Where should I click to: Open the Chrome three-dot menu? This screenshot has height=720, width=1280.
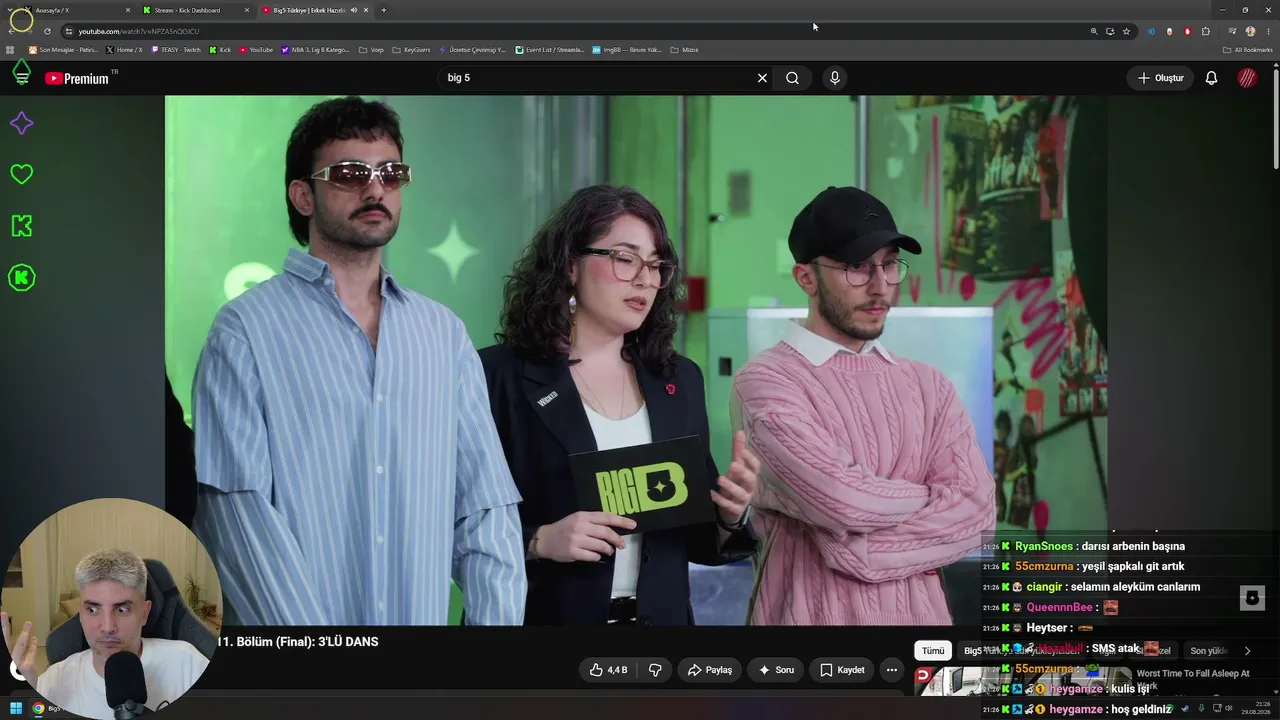(1268, 31)
